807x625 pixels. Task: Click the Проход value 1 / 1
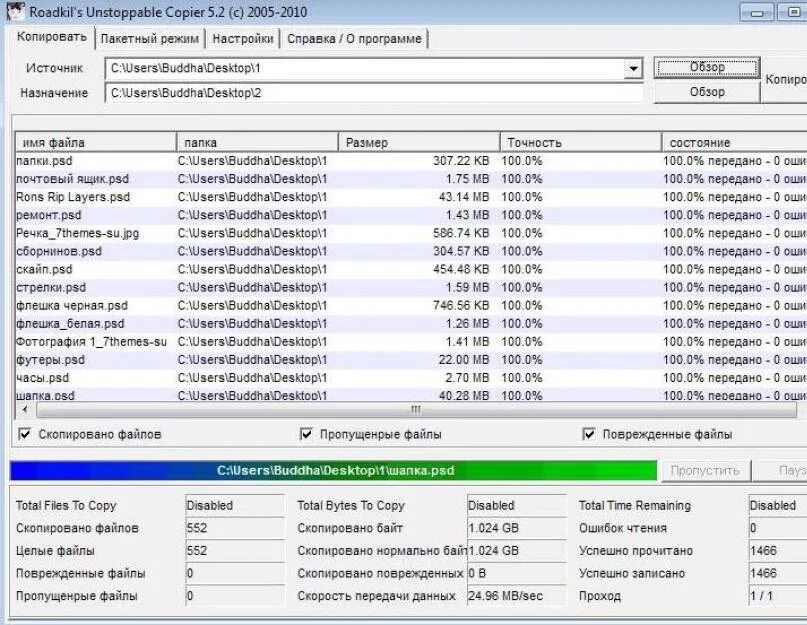click(x=778, y=596)
